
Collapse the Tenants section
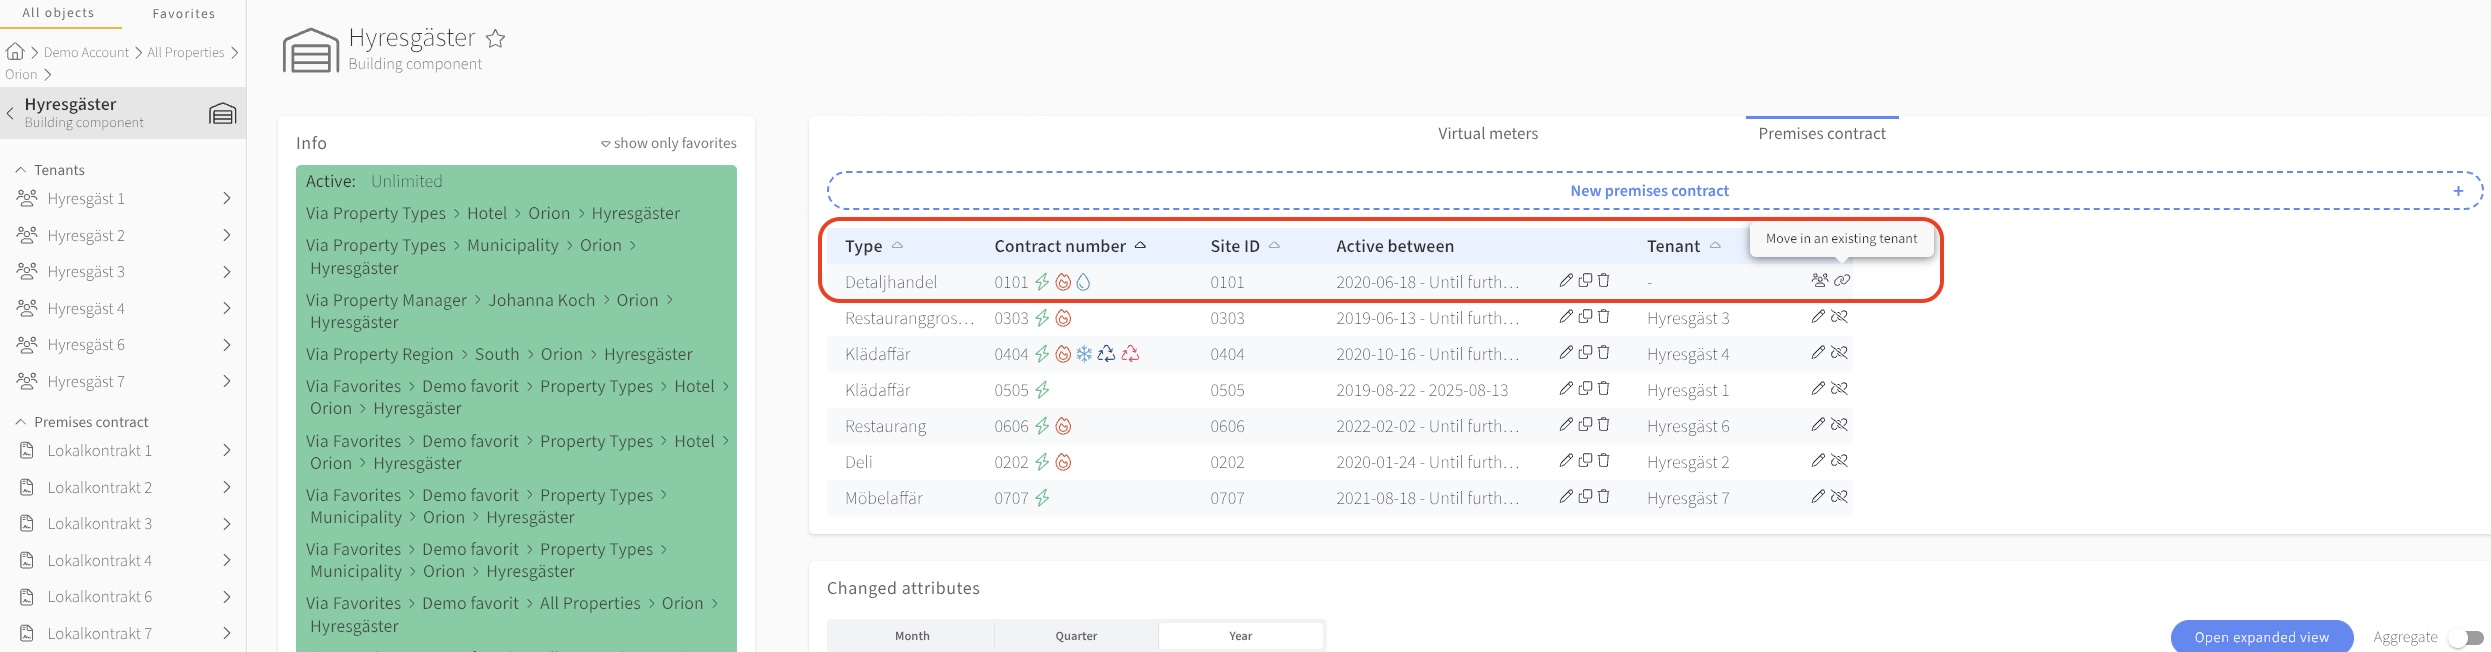click(20, 170)
